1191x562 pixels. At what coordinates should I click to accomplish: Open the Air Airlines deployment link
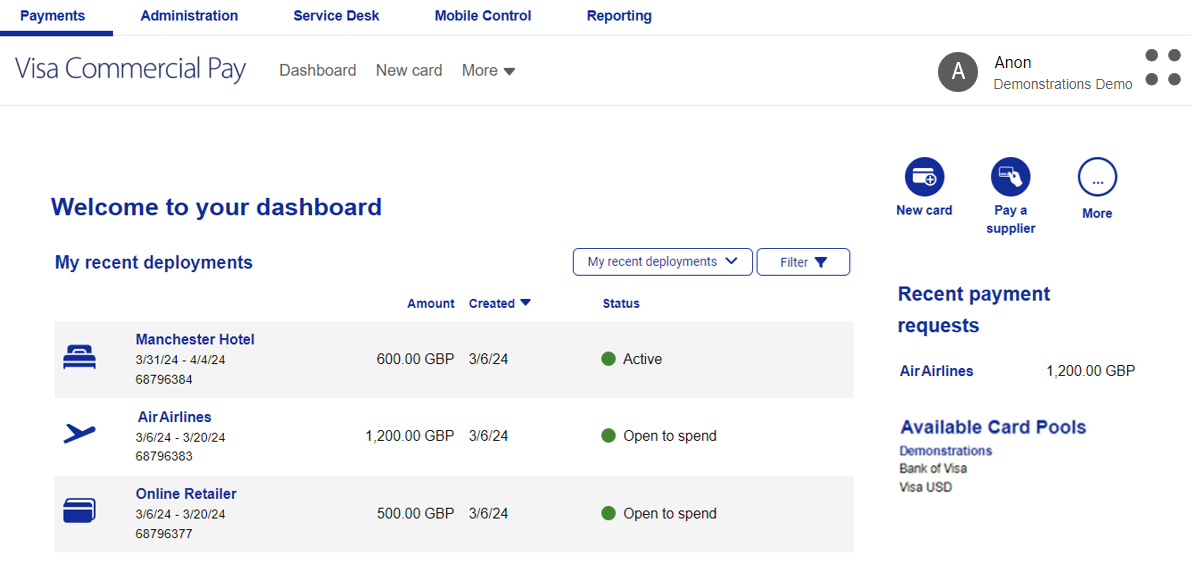pyautogui.click(x=175, y=417)
